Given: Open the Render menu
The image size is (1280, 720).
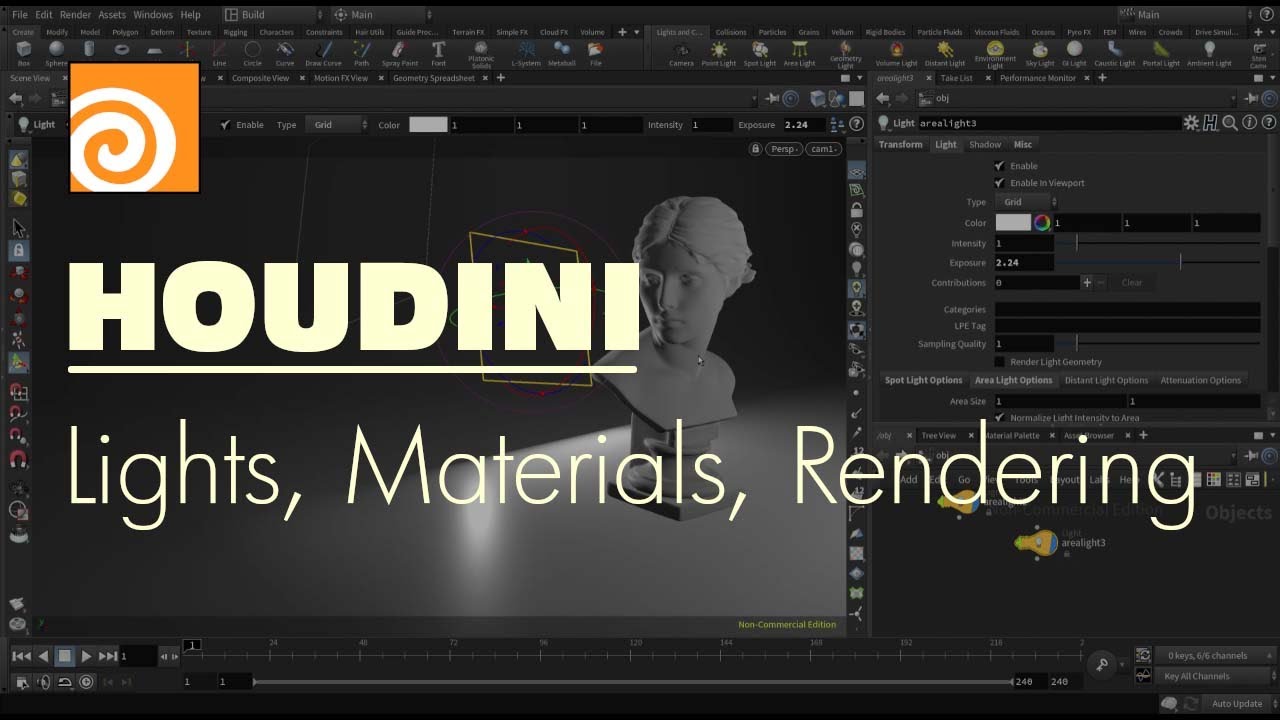Looking at the screenshot, I should 75,15.
